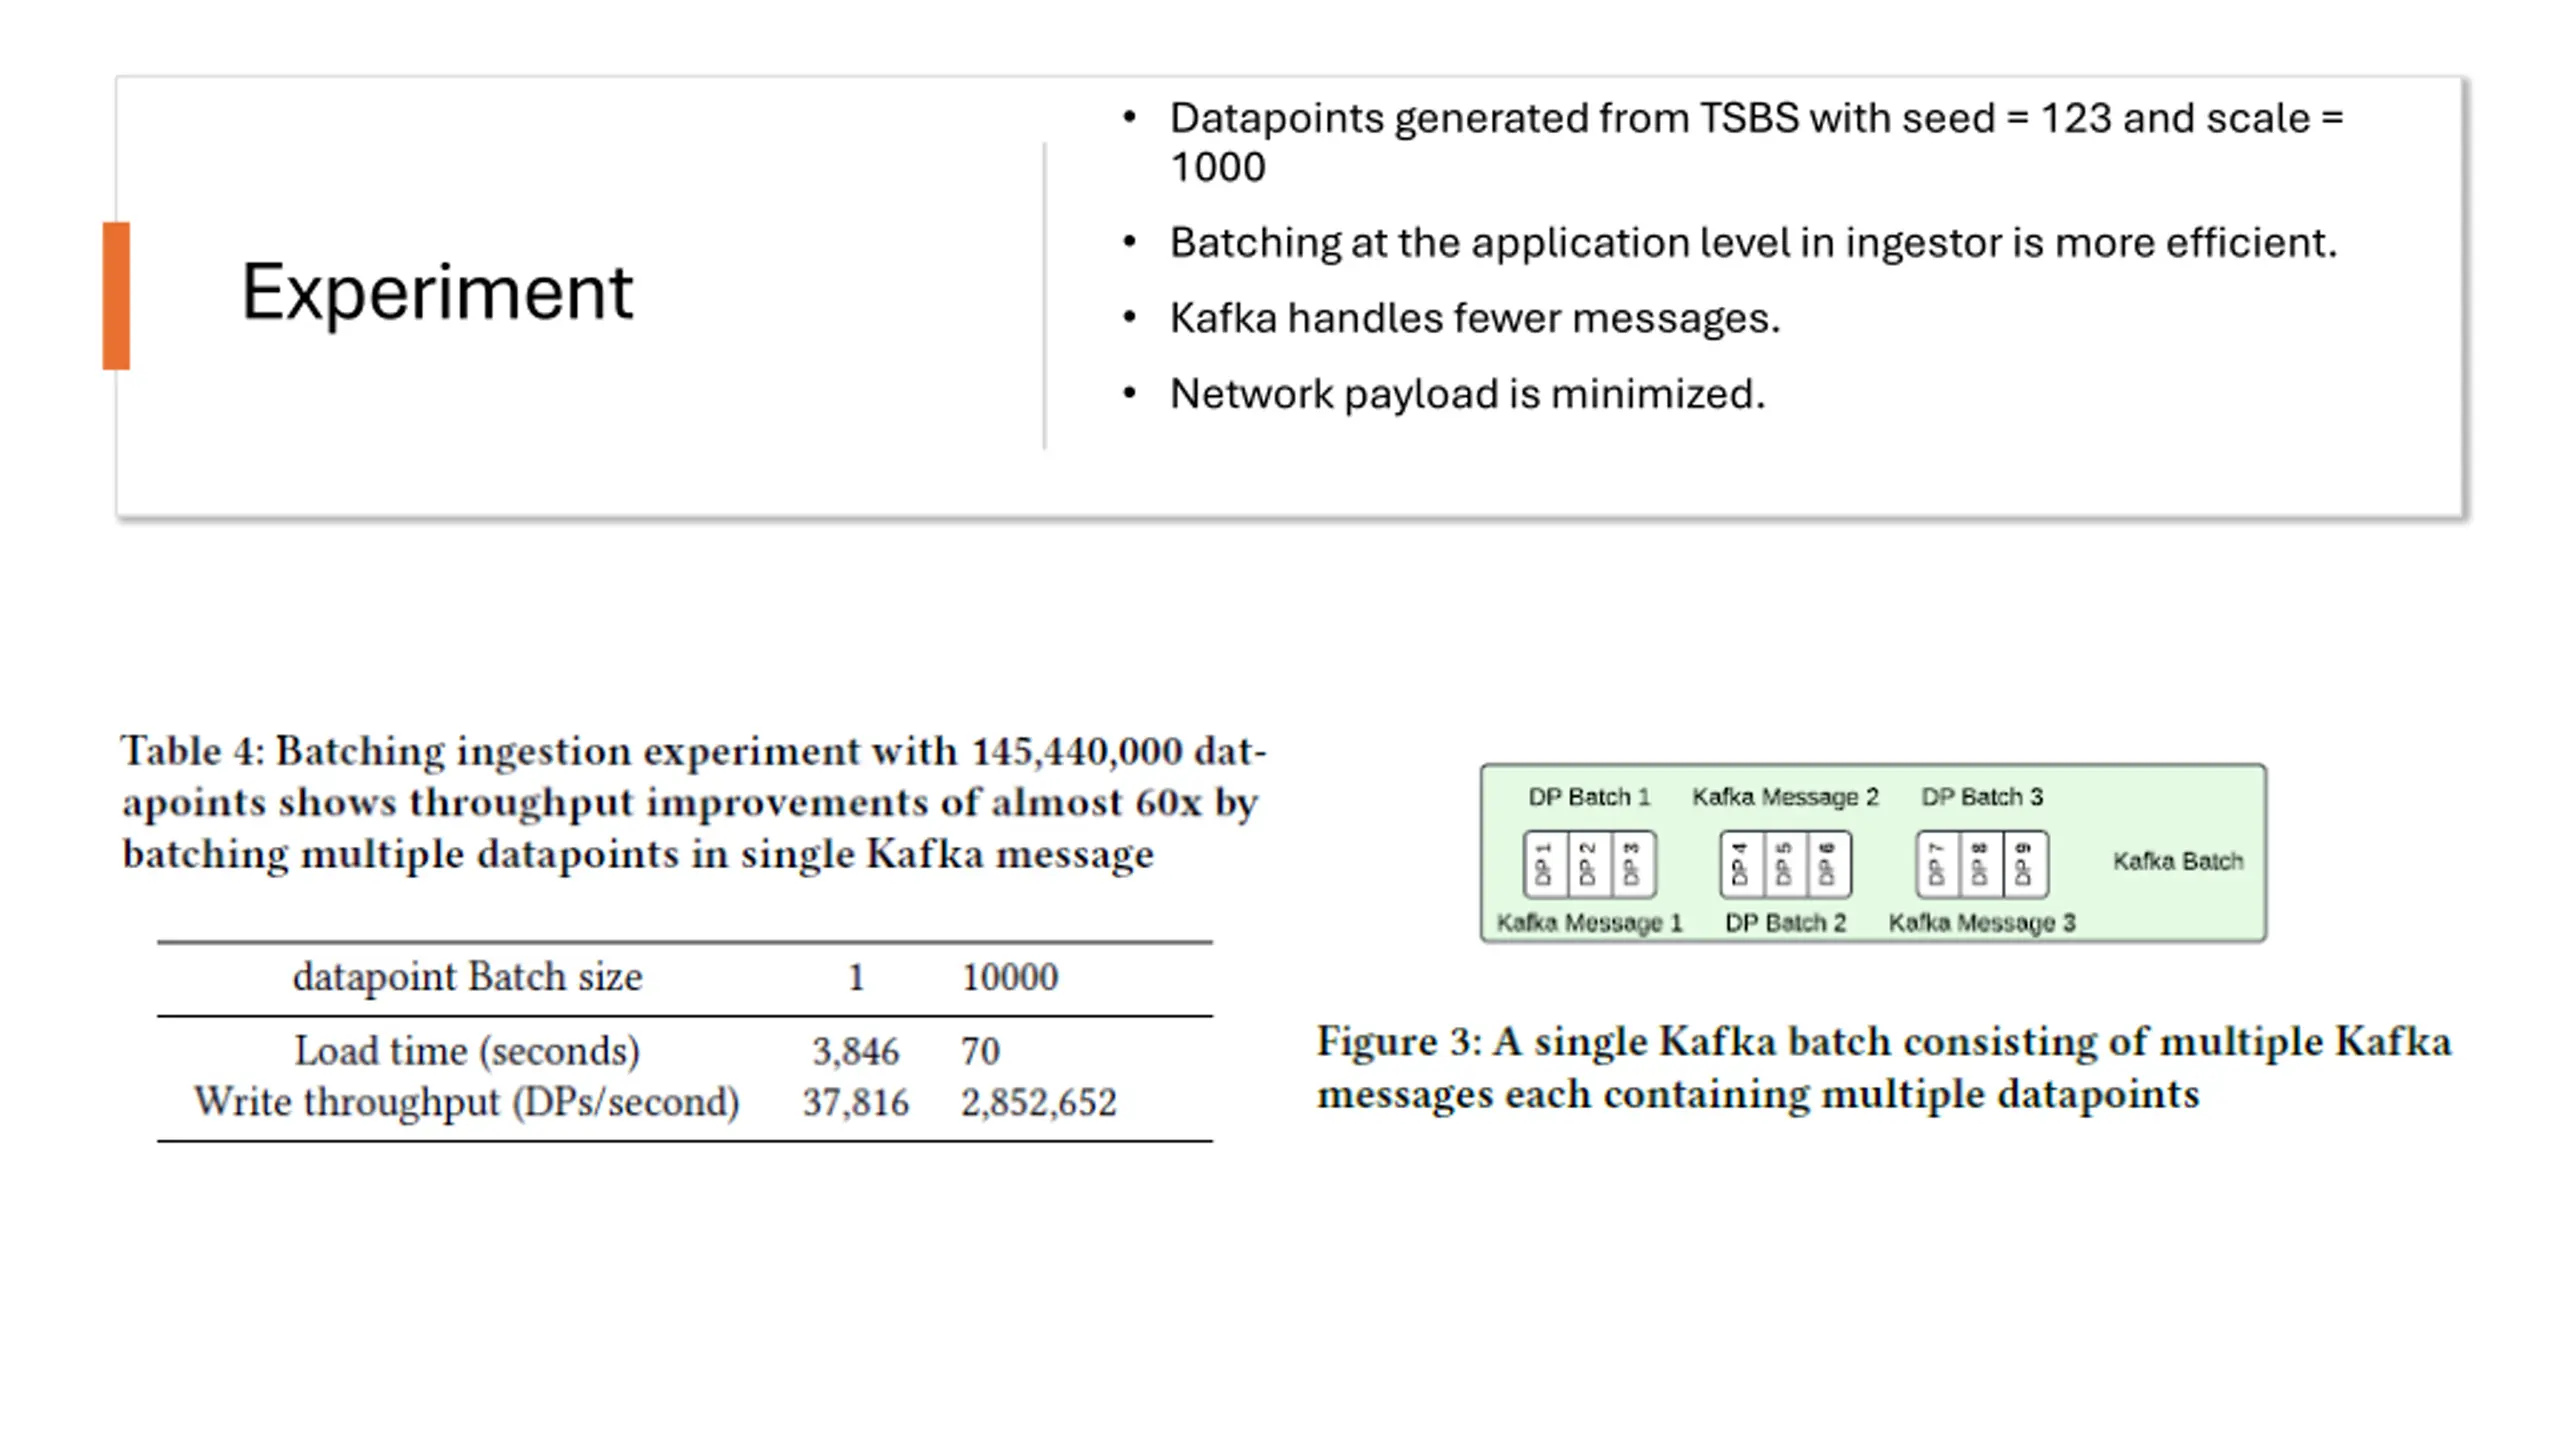2560x1440 pixels.
Task: Click the TSBS datapoints bullet text
Action: click(x=1757, y=142)
